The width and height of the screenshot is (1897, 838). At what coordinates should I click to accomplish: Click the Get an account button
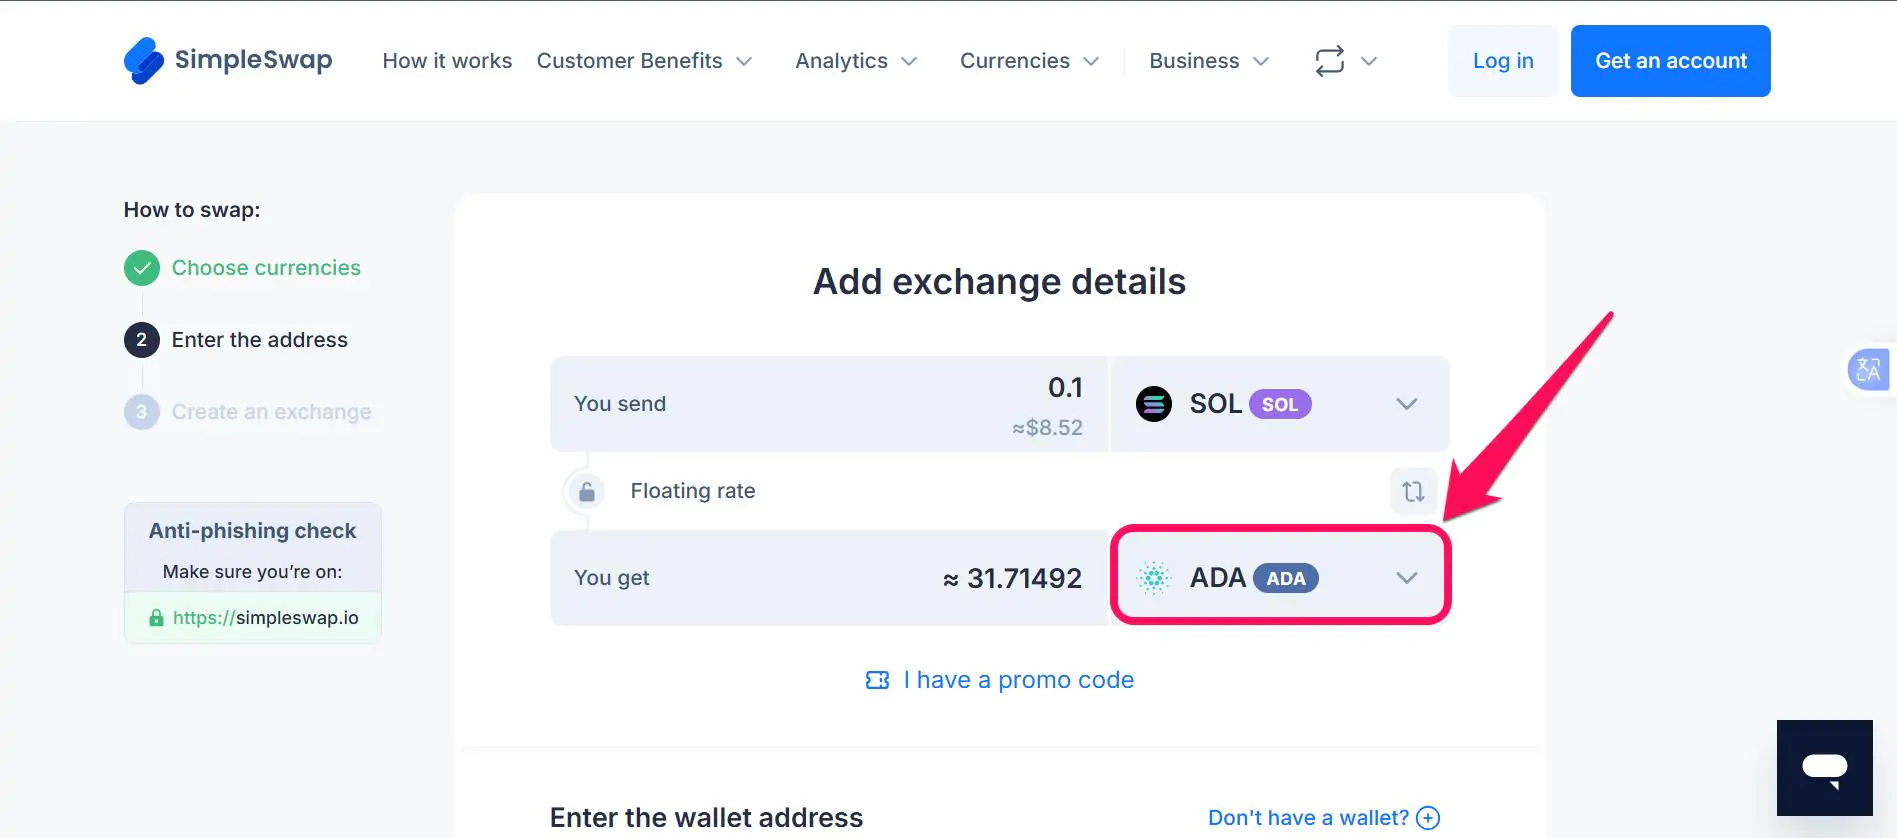(x=1670, y=60)
